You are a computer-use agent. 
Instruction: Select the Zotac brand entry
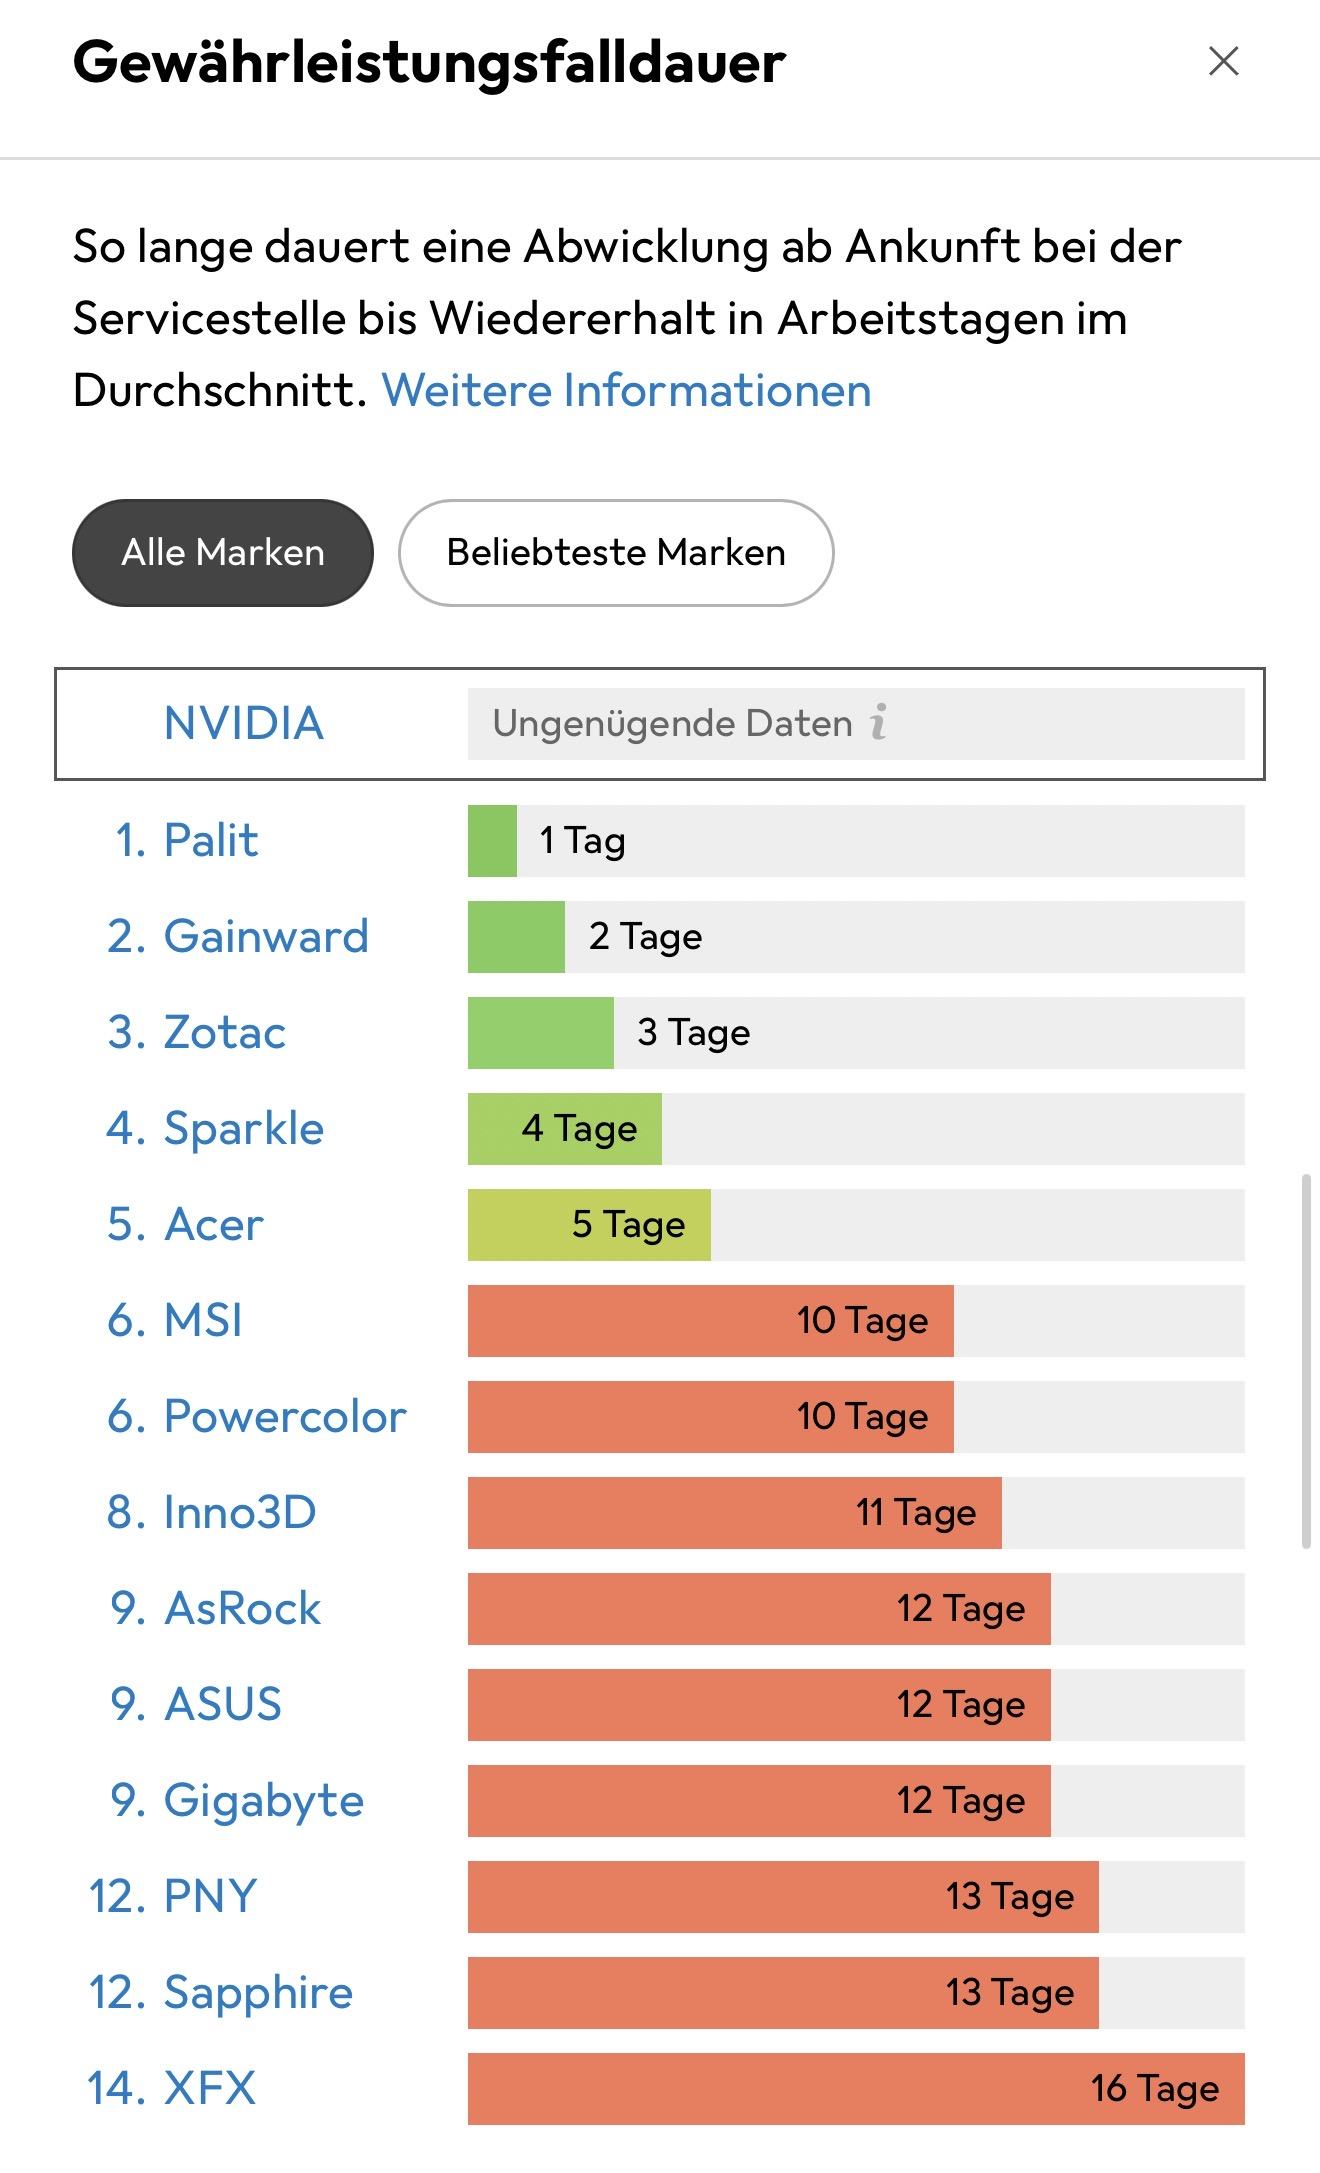click(x=224, y=1032)
